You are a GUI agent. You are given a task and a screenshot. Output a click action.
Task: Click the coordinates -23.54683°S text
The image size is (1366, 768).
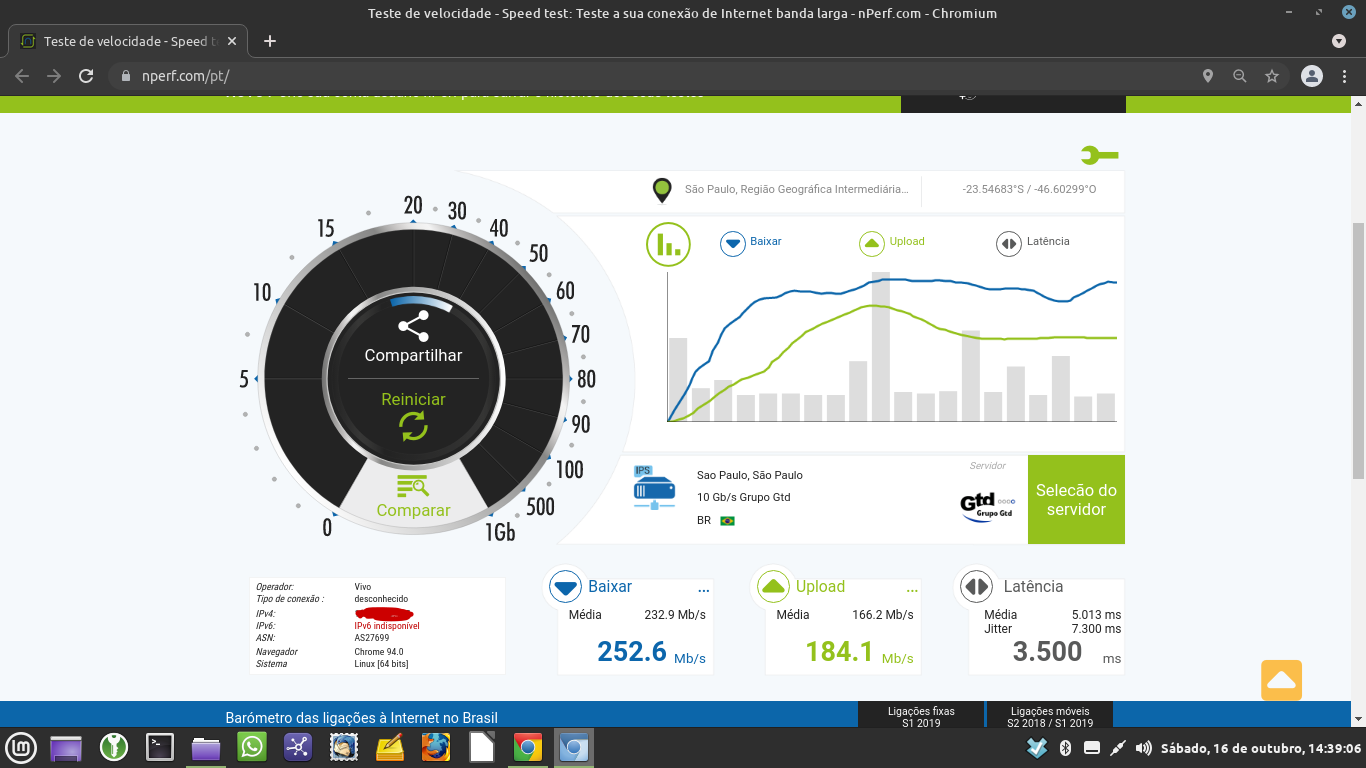tap(1029, 189)
